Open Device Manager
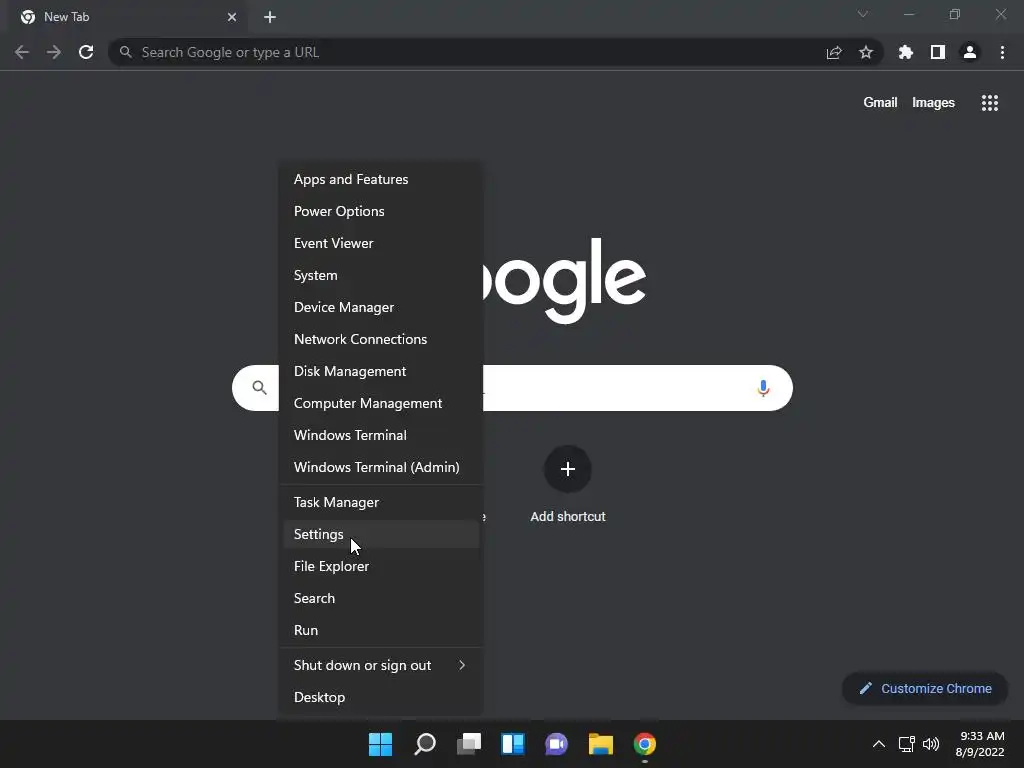Viewport: 1024px width, 768px height. click(x=381, y=307)
